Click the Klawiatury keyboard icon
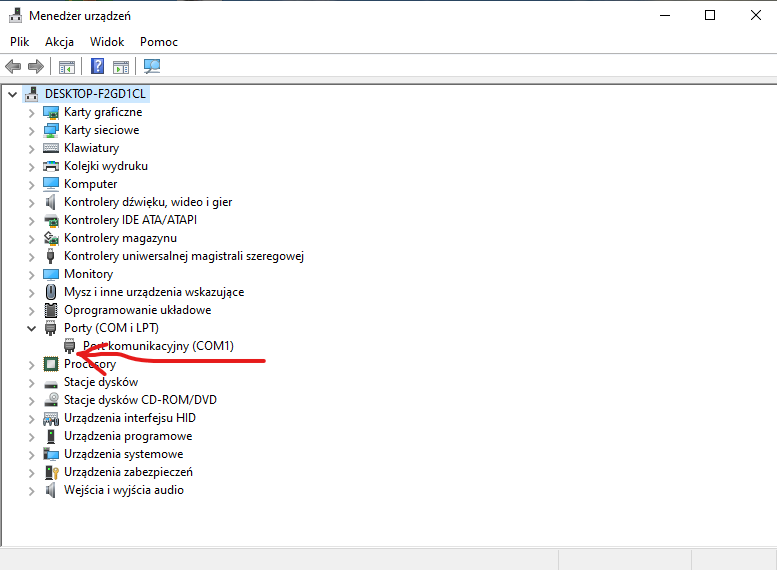The image size is (777, 570). pyautogui.click(x=52, y=148)
